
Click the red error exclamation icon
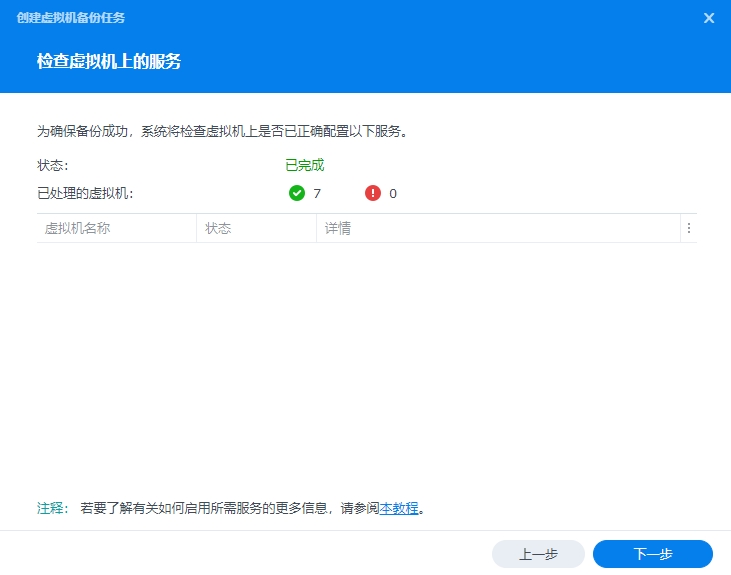tap(373, 193)
